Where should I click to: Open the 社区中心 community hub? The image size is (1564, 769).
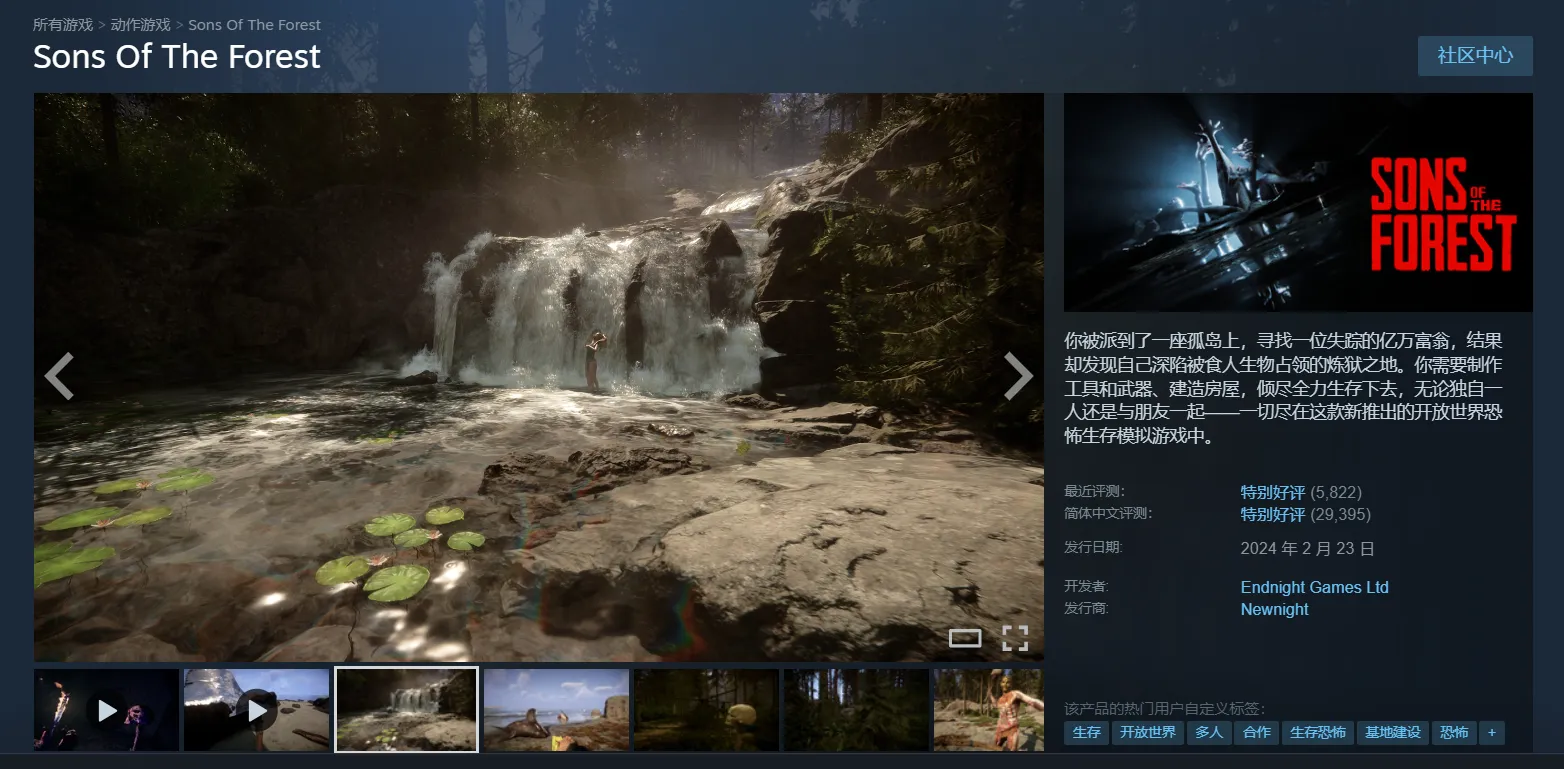pos(1474,56)
